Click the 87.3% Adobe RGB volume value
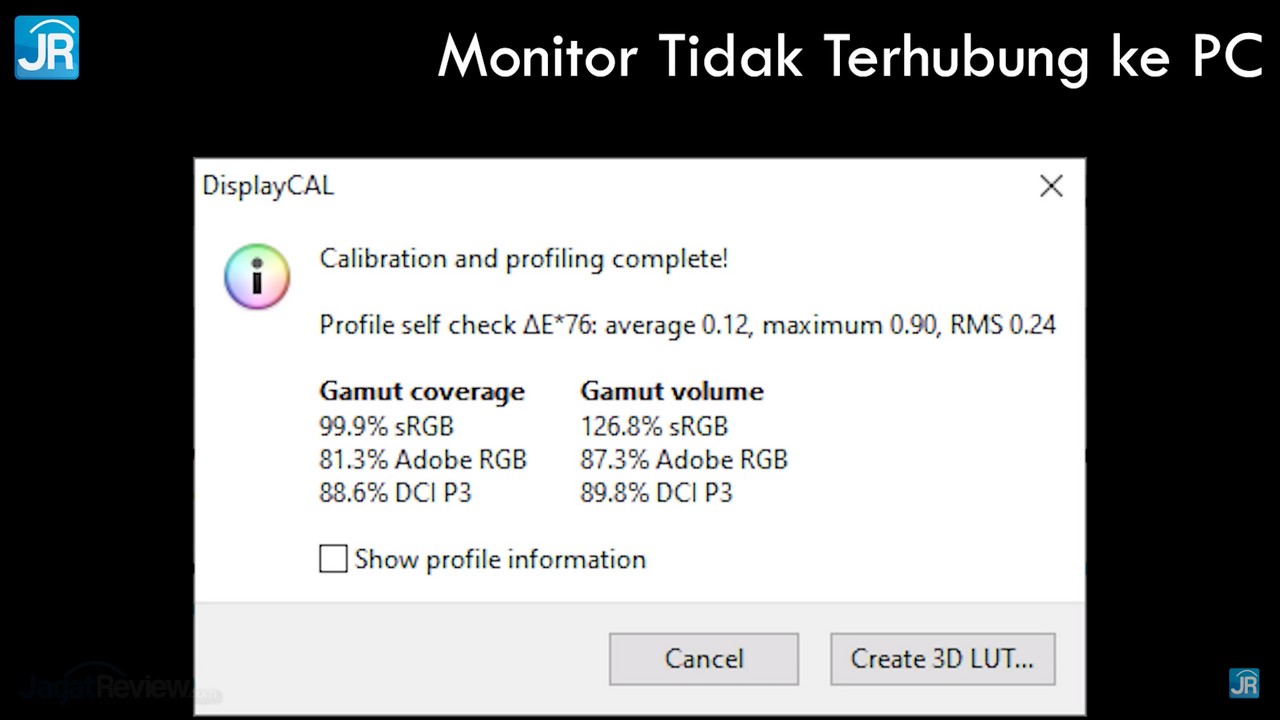This screenshot has width=1280, height=720. click(683, 460)
